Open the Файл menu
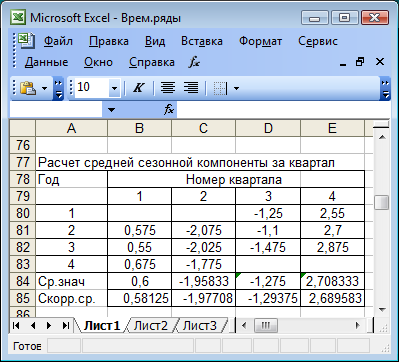Screen dimensions: 399x362 58,41
